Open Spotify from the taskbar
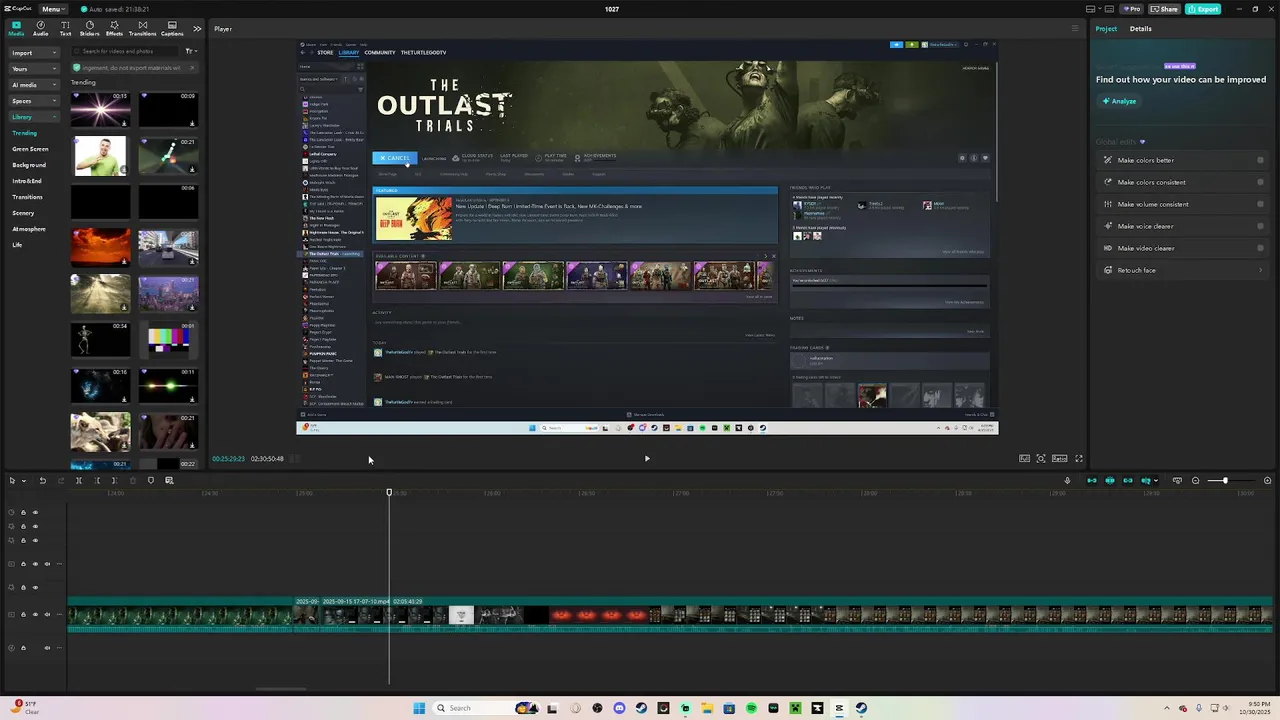Image resolution: width=1280 pixels, height=720 pixels. (751, 708)
